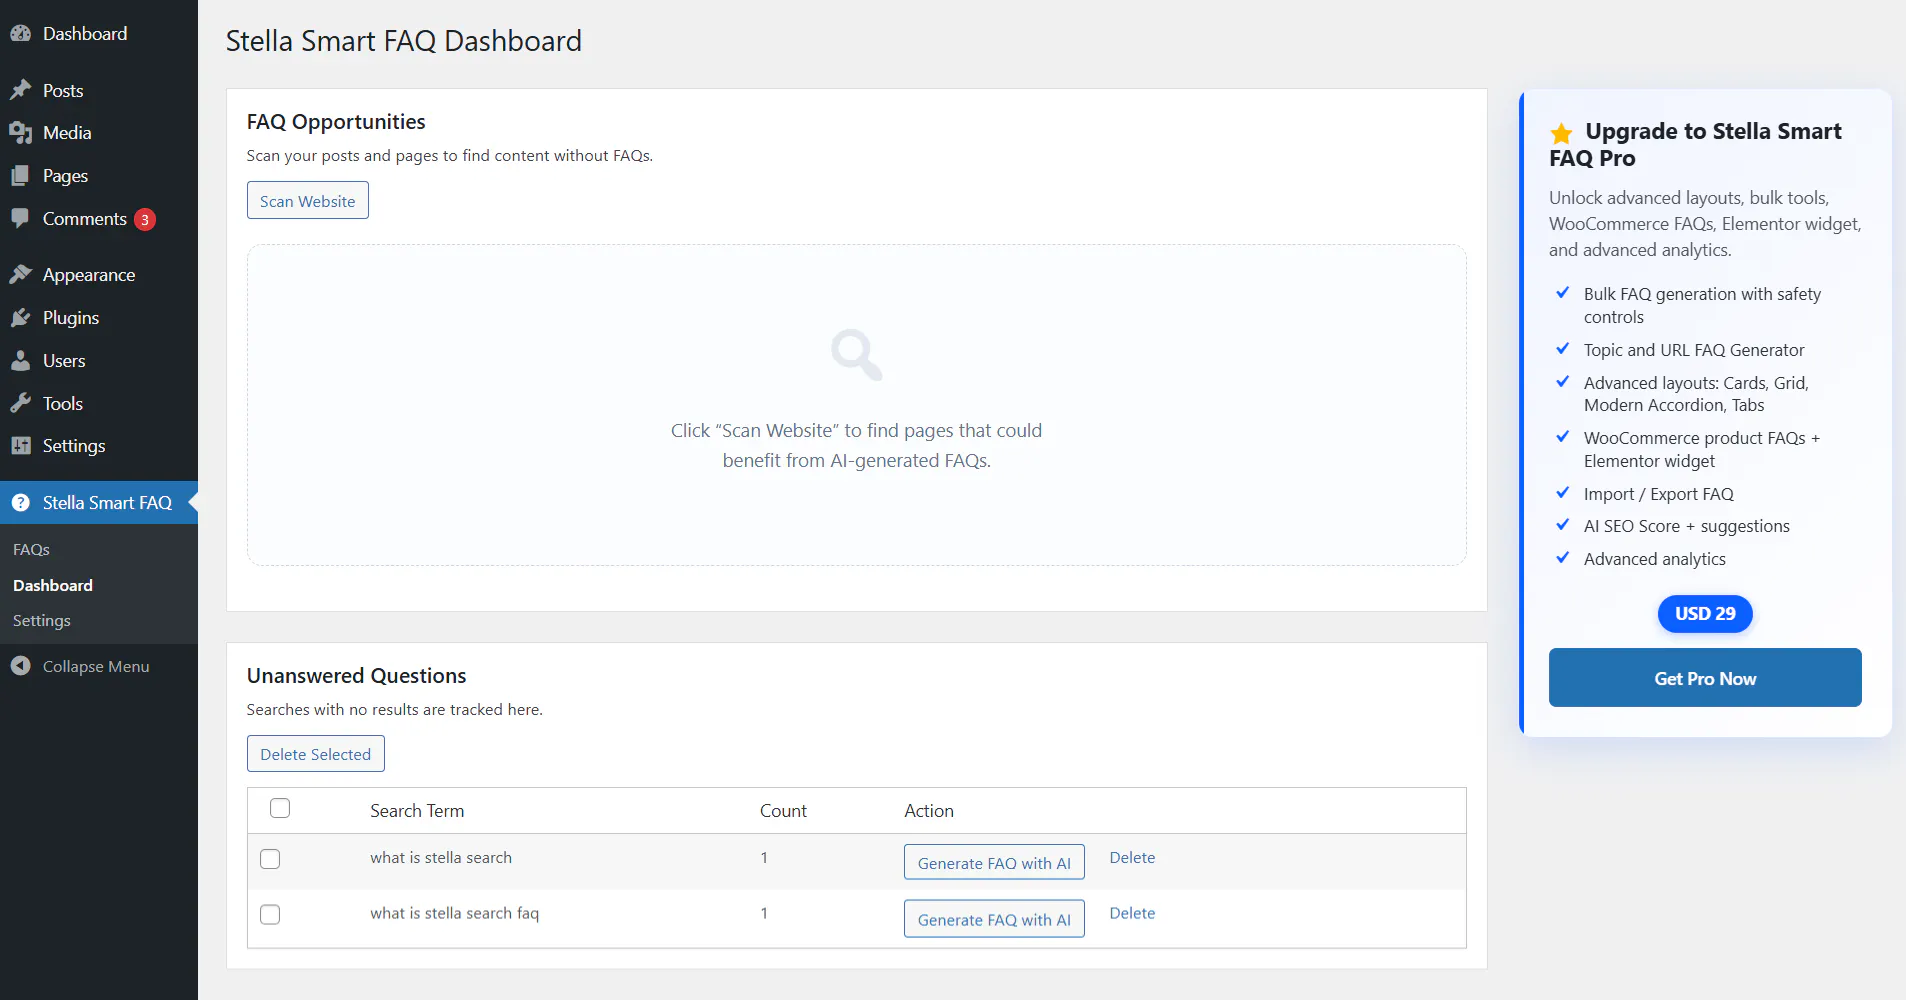Open the Tools menu
Screen dimensions: 1906x1000
[x=99, y=403]
